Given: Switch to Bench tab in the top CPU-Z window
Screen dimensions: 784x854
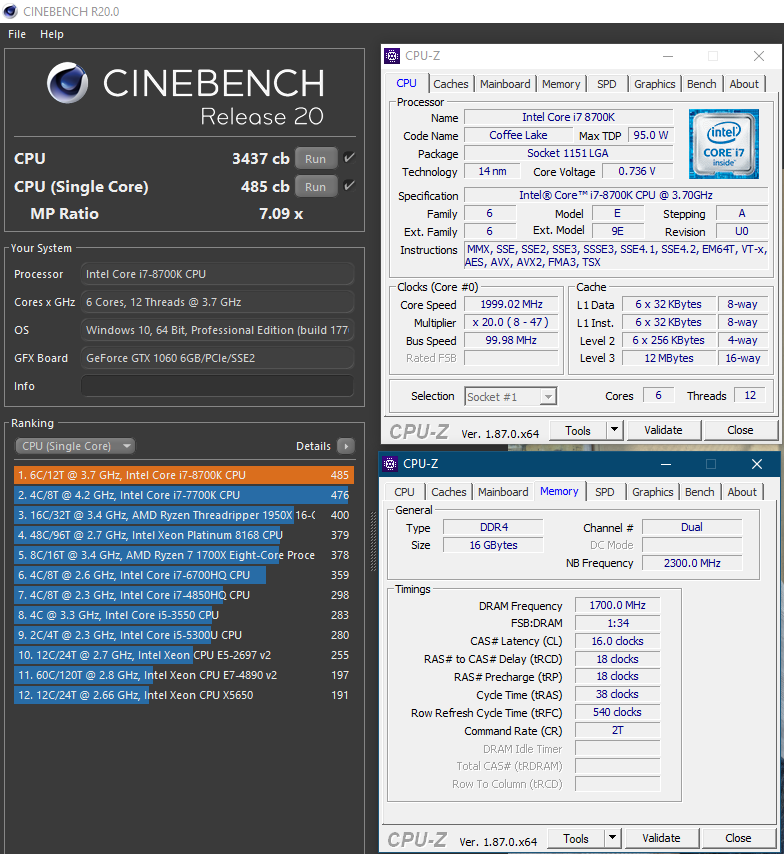Looking at the screenshot, I should (x=701, y=84).
